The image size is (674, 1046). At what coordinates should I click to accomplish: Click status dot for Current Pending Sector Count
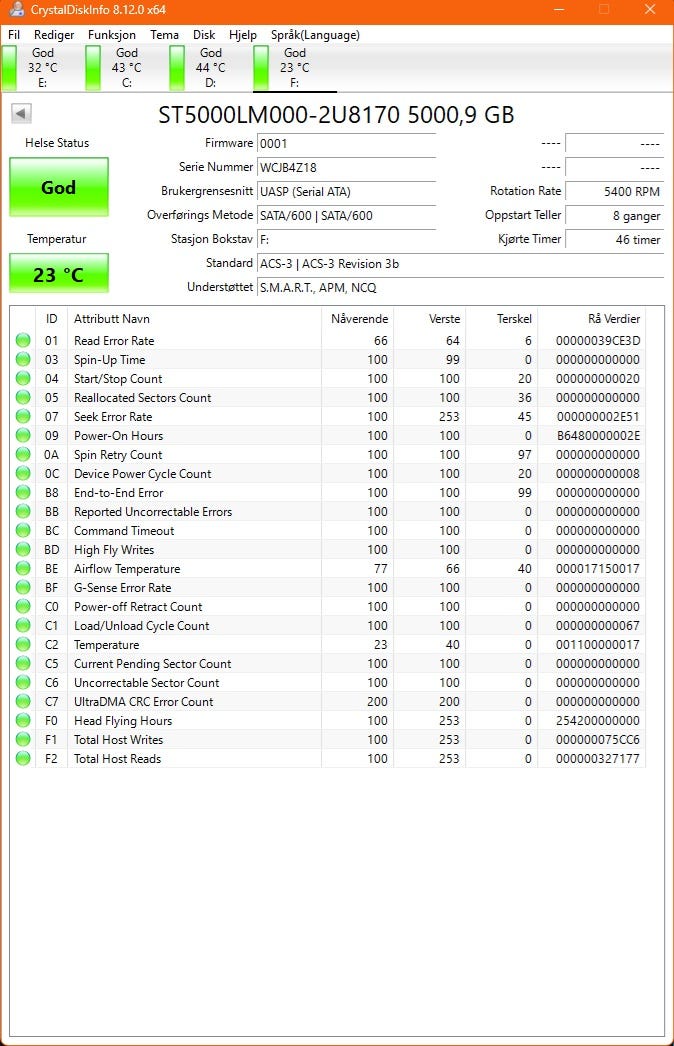click(23, 663)
